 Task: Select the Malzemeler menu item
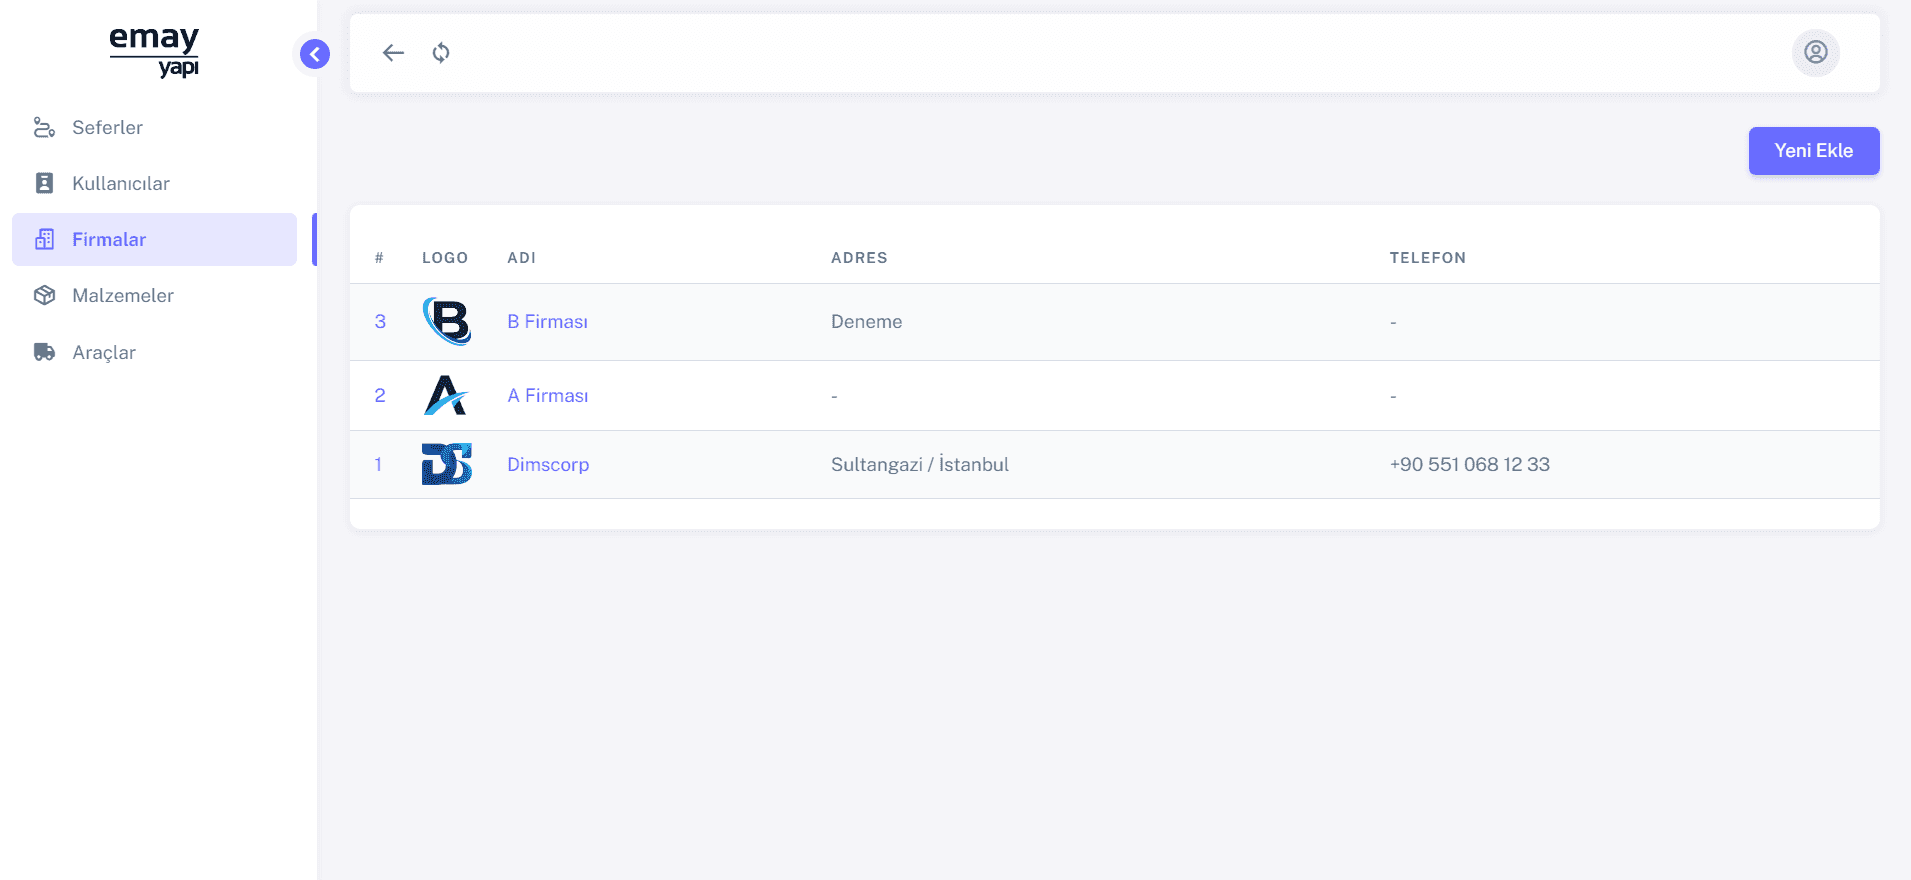point(122,295)
